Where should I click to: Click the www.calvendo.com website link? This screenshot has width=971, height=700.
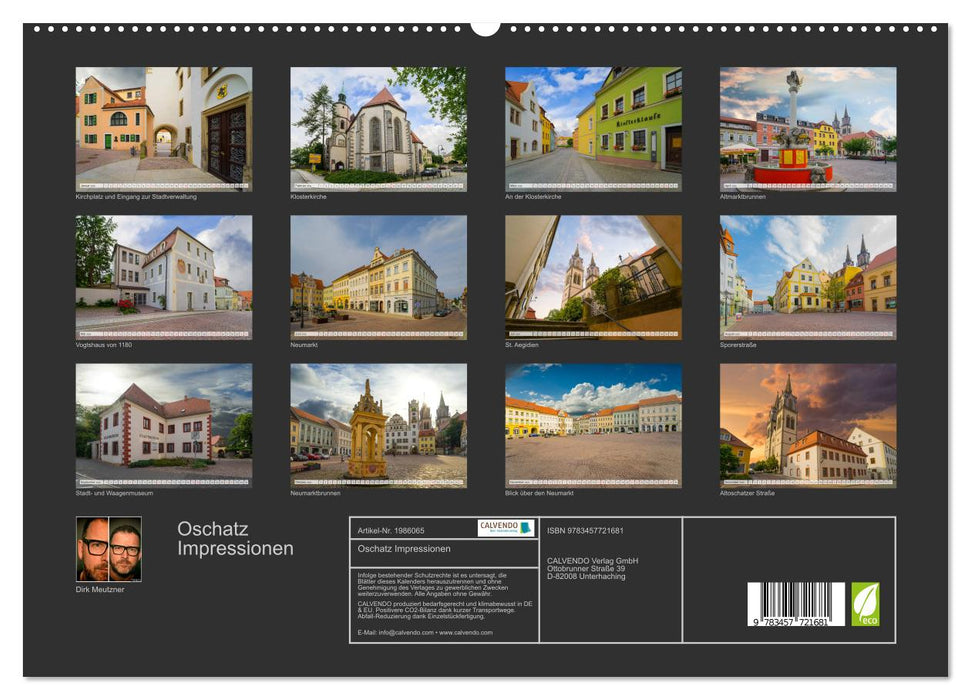(x=466, y=633)
